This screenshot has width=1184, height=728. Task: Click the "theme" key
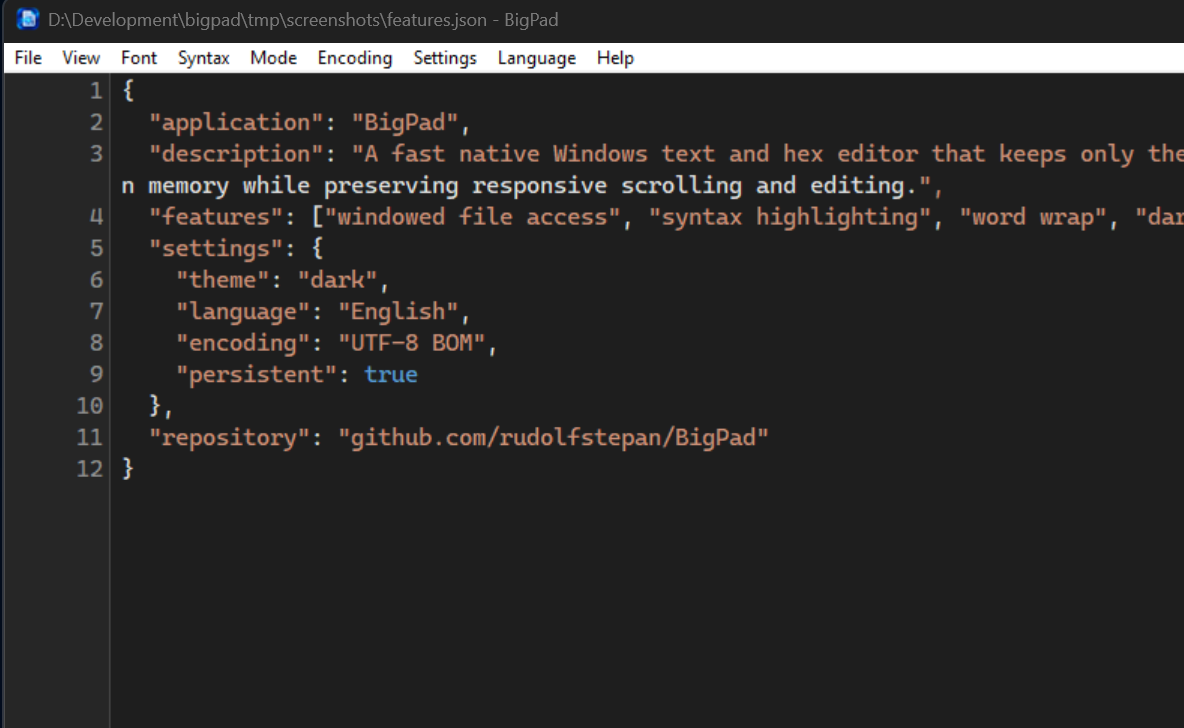tap(223, 280)
